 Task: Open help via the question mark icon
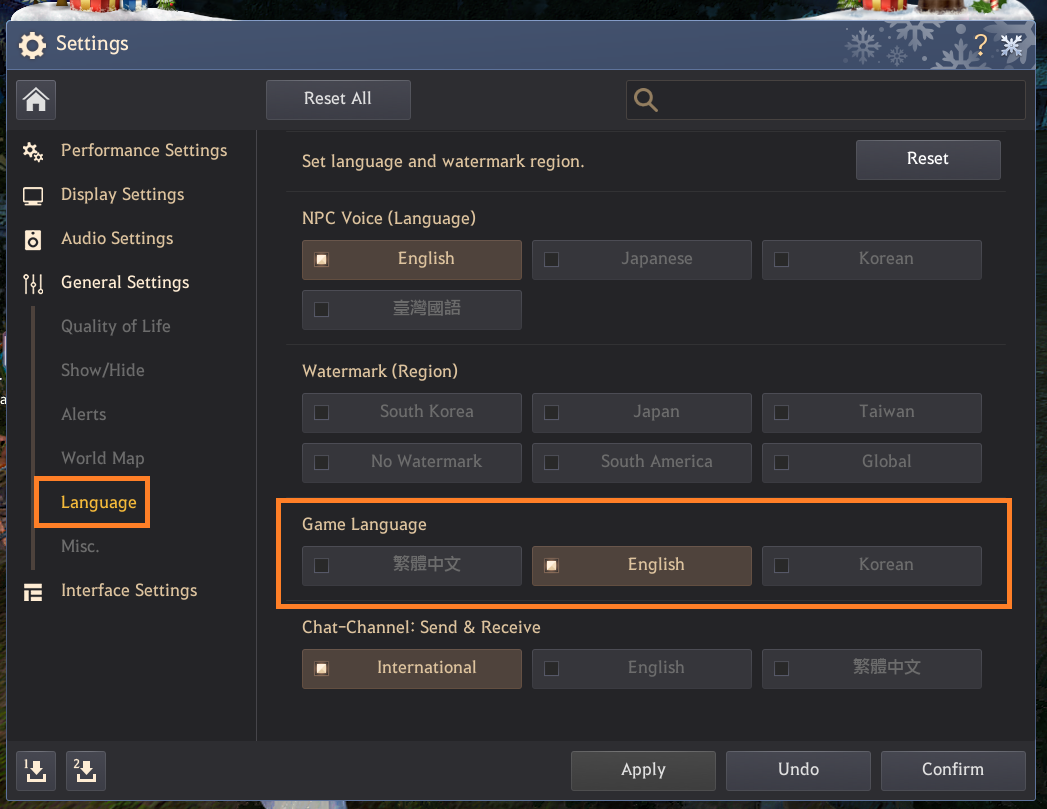pos(980,45)
